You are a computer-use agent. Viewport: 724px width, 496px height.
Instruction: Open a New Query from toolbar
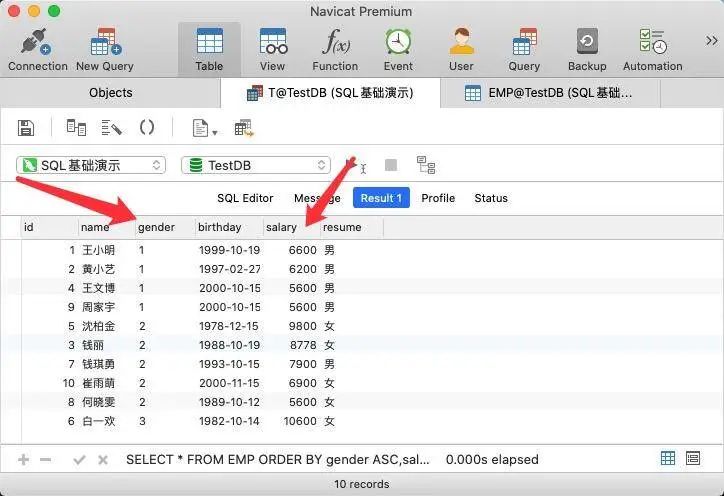[105, 45]
